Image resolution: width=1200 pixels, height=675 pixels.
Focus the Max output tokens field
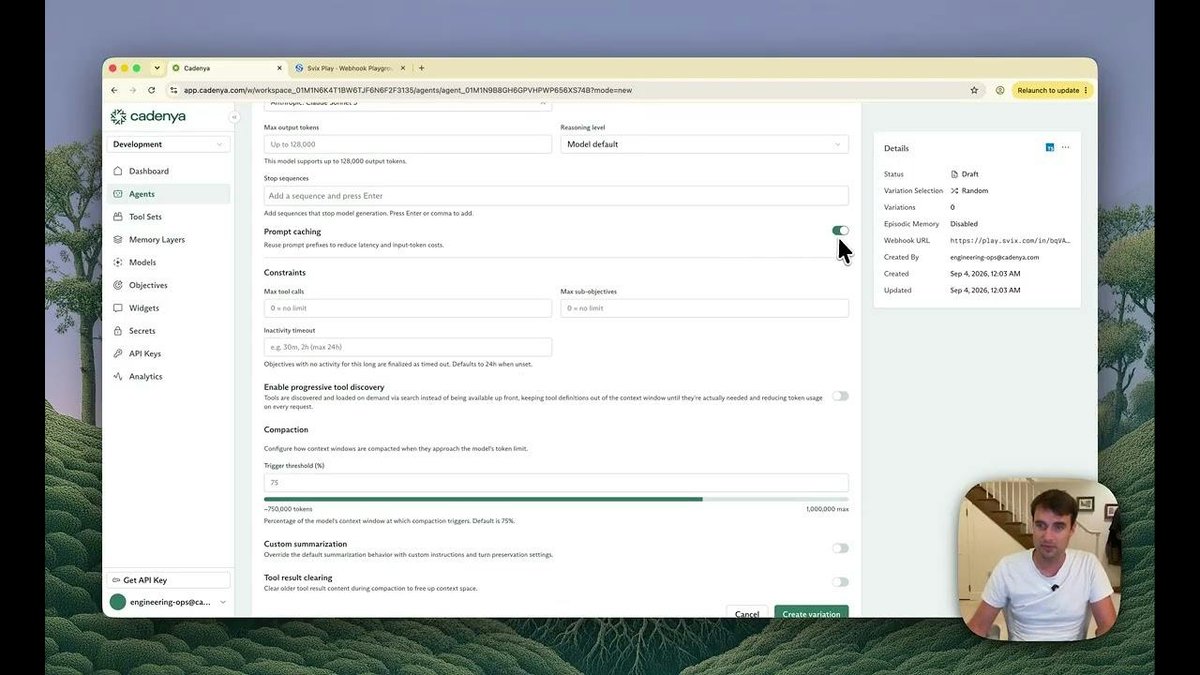(408, 144)
